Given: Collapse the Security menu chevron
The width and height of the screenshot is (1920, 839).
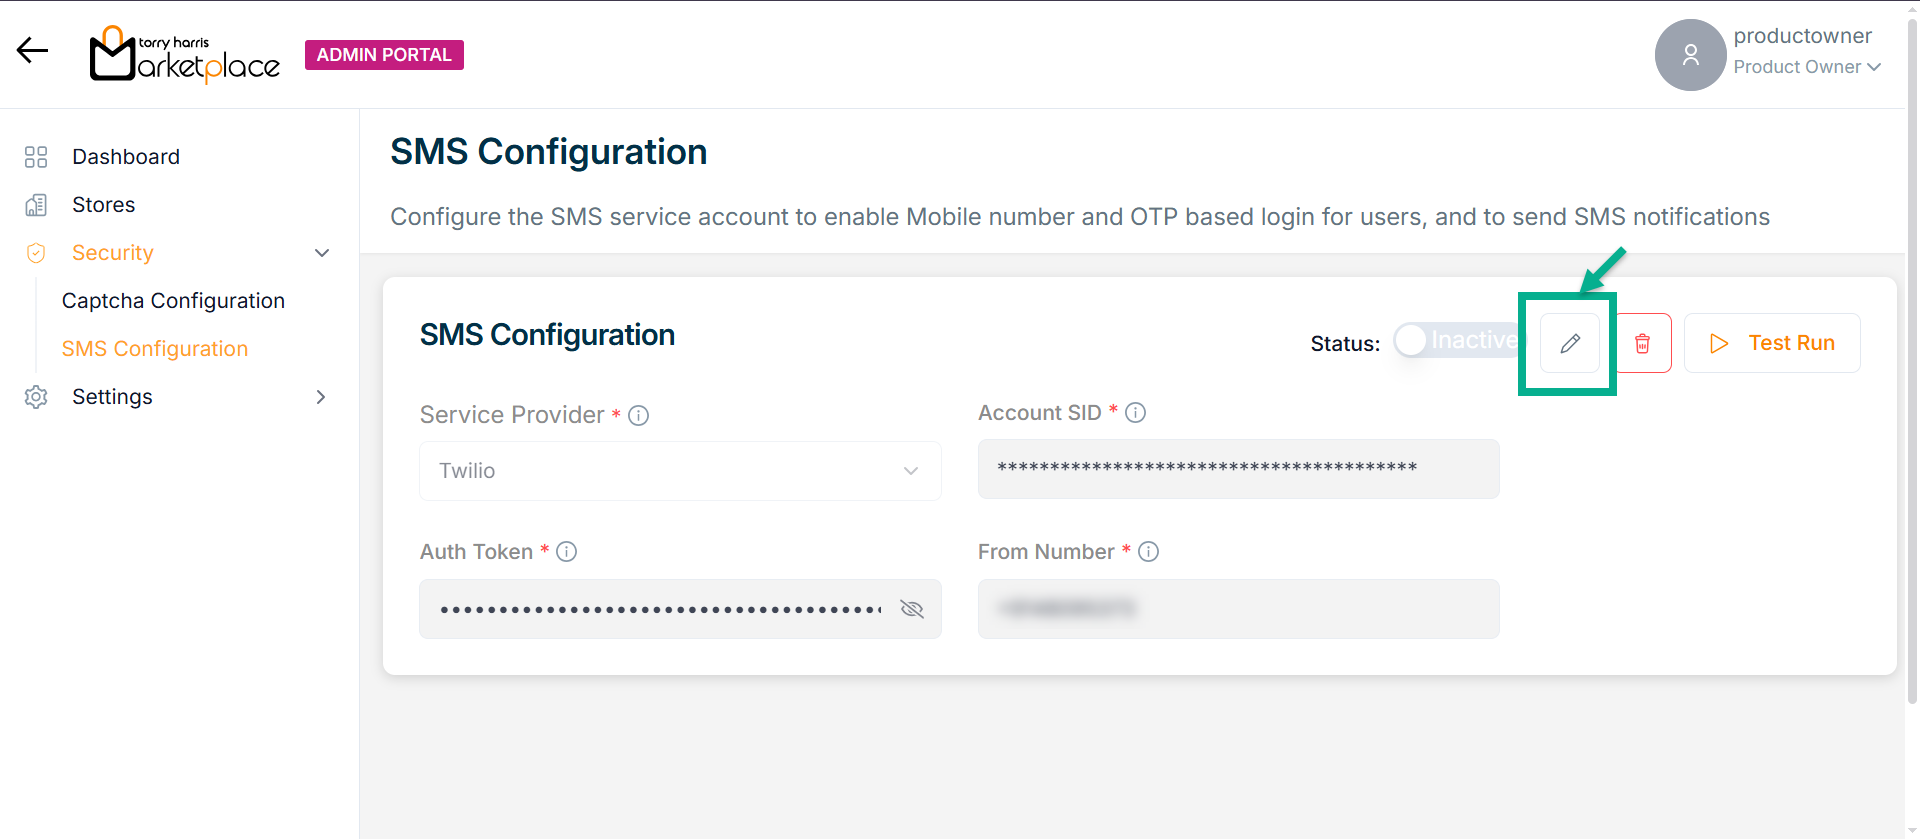Looking at the screenshot, I should coord(322,253).
